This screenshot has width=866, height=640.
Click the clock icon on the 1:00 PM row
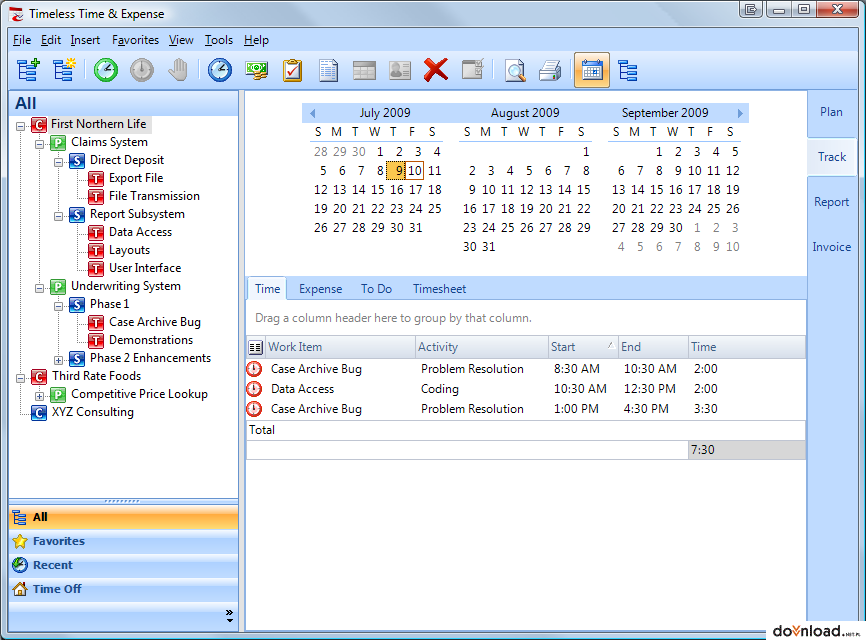[x=254, y=409]
